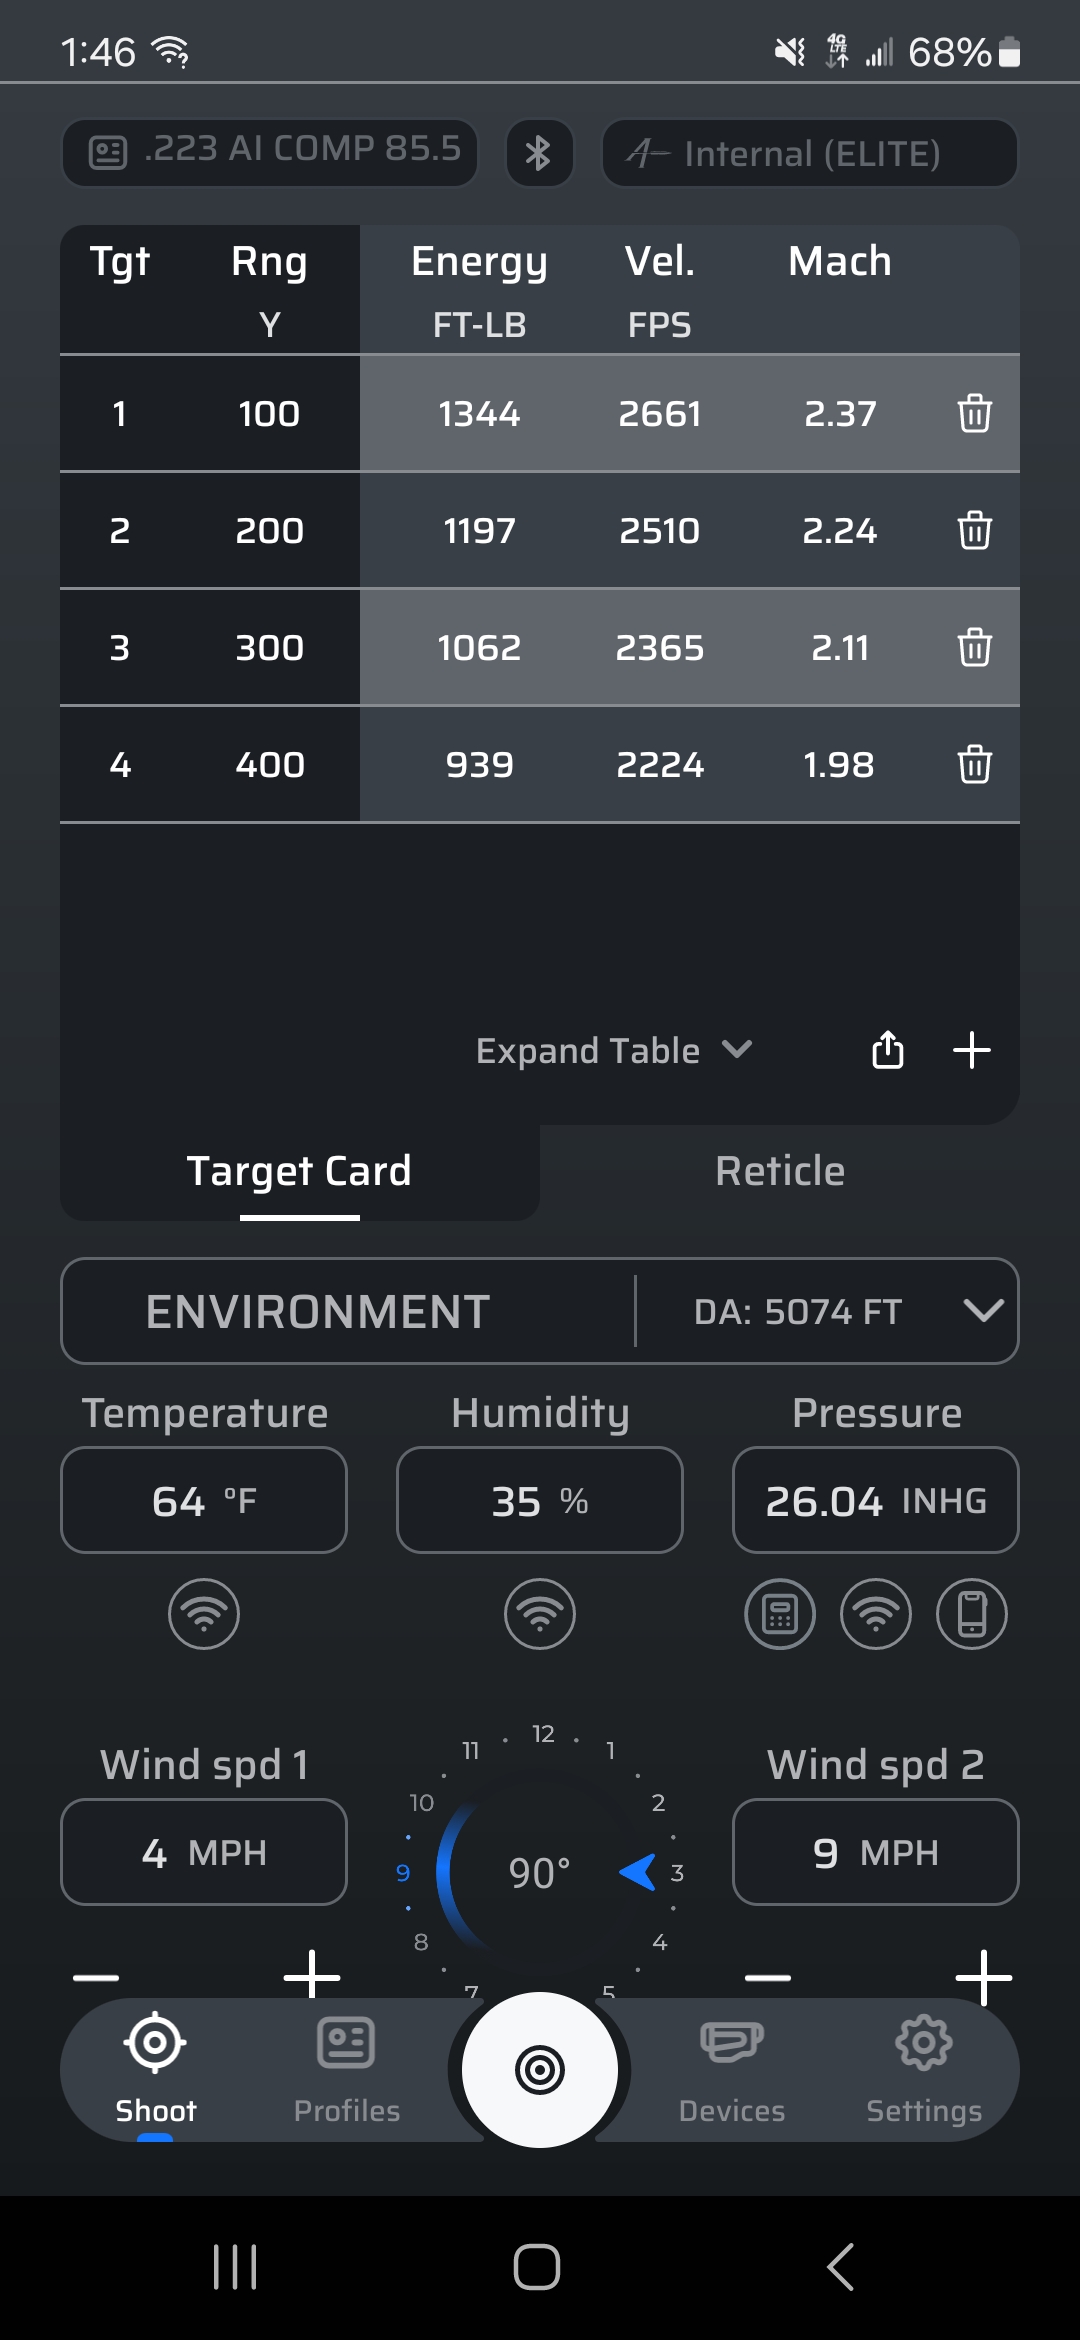The width and height of the screenshot is (1080, 2340).
Task: Click the wind direction dial showing 90°
Action: [x=540, y=1871]
